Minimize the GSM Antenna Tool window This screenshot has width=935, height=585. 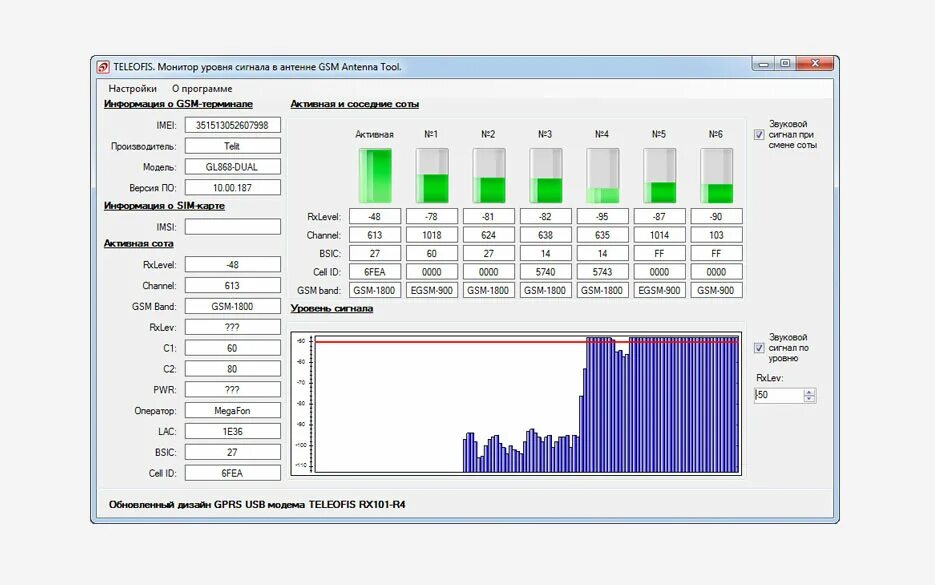(763, 63)
